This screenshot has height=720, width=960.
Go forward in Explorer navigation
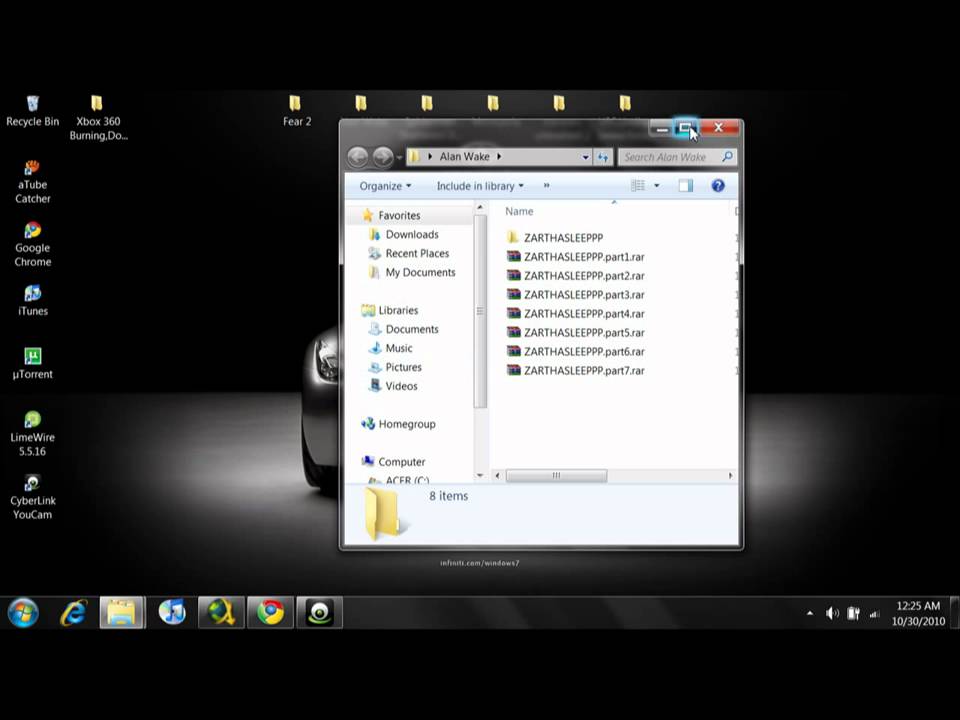[383, 157]
